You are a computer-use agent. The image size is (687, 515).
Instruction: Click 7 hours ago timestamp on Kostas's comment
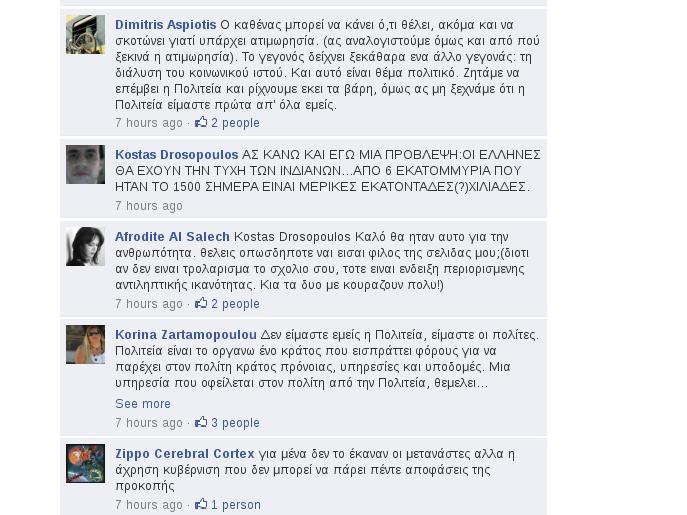[149, 206]
